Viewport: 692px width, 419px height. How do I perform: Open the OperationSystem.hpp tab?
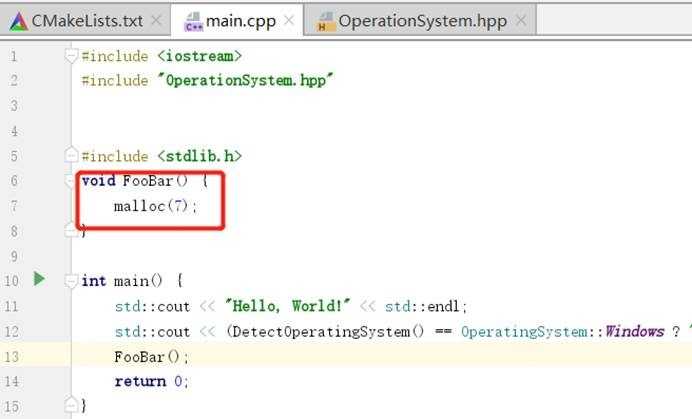[420, 21]
